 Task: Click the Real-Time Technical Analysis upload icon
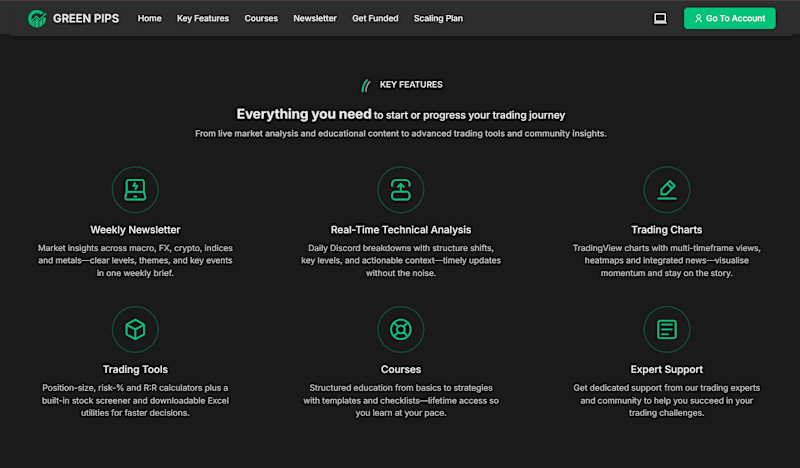point(401,190)
